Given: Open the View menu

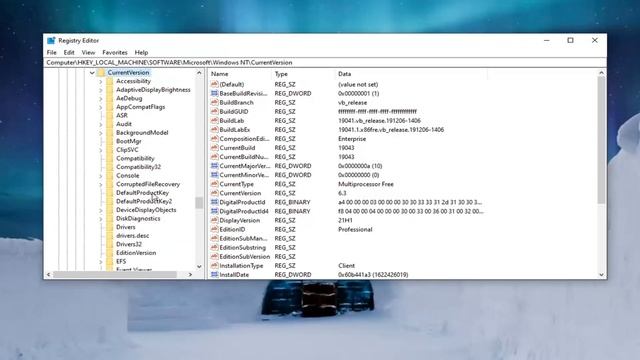Looking at the screenshot, I should click(x=88, y=52).
